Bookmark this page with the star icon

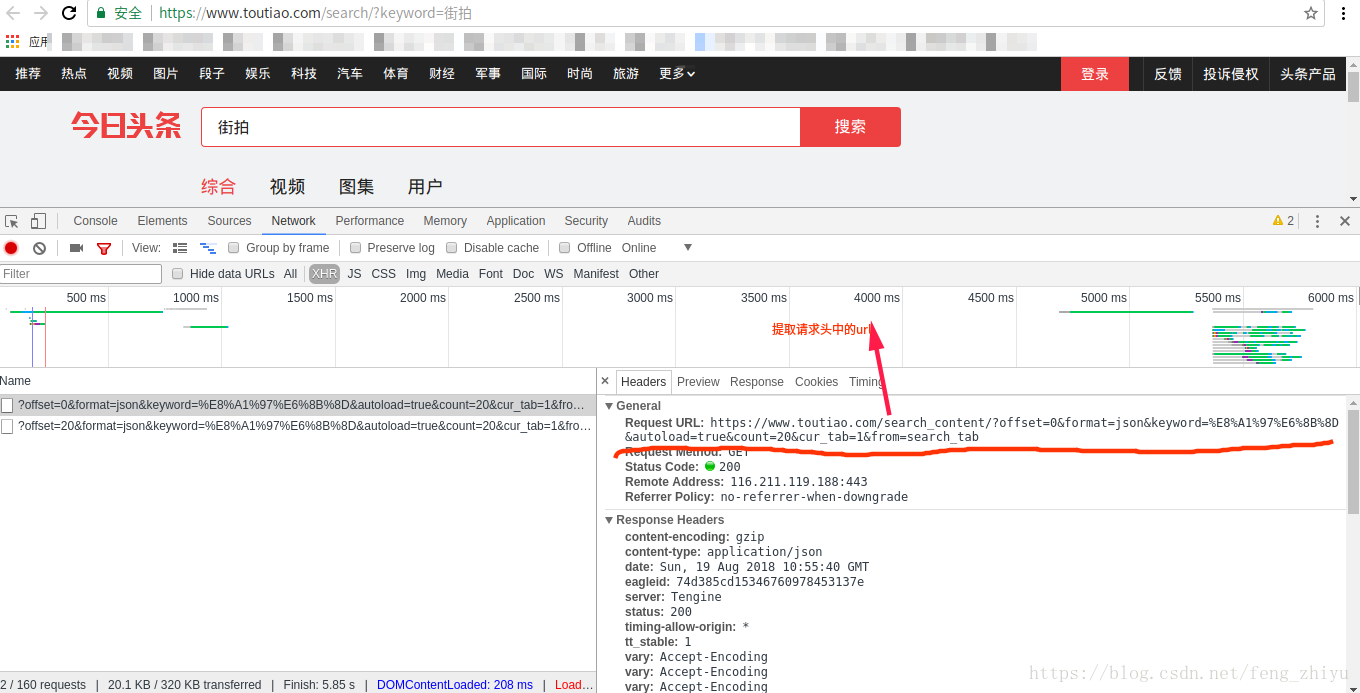(x=1311, y=13)
